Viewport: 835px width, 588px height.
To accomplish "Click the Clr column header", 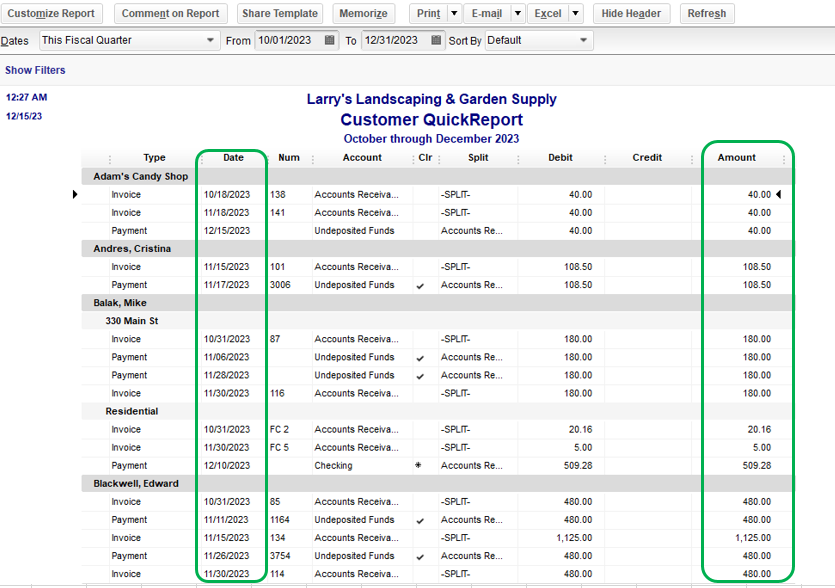I will coord(425,158).
